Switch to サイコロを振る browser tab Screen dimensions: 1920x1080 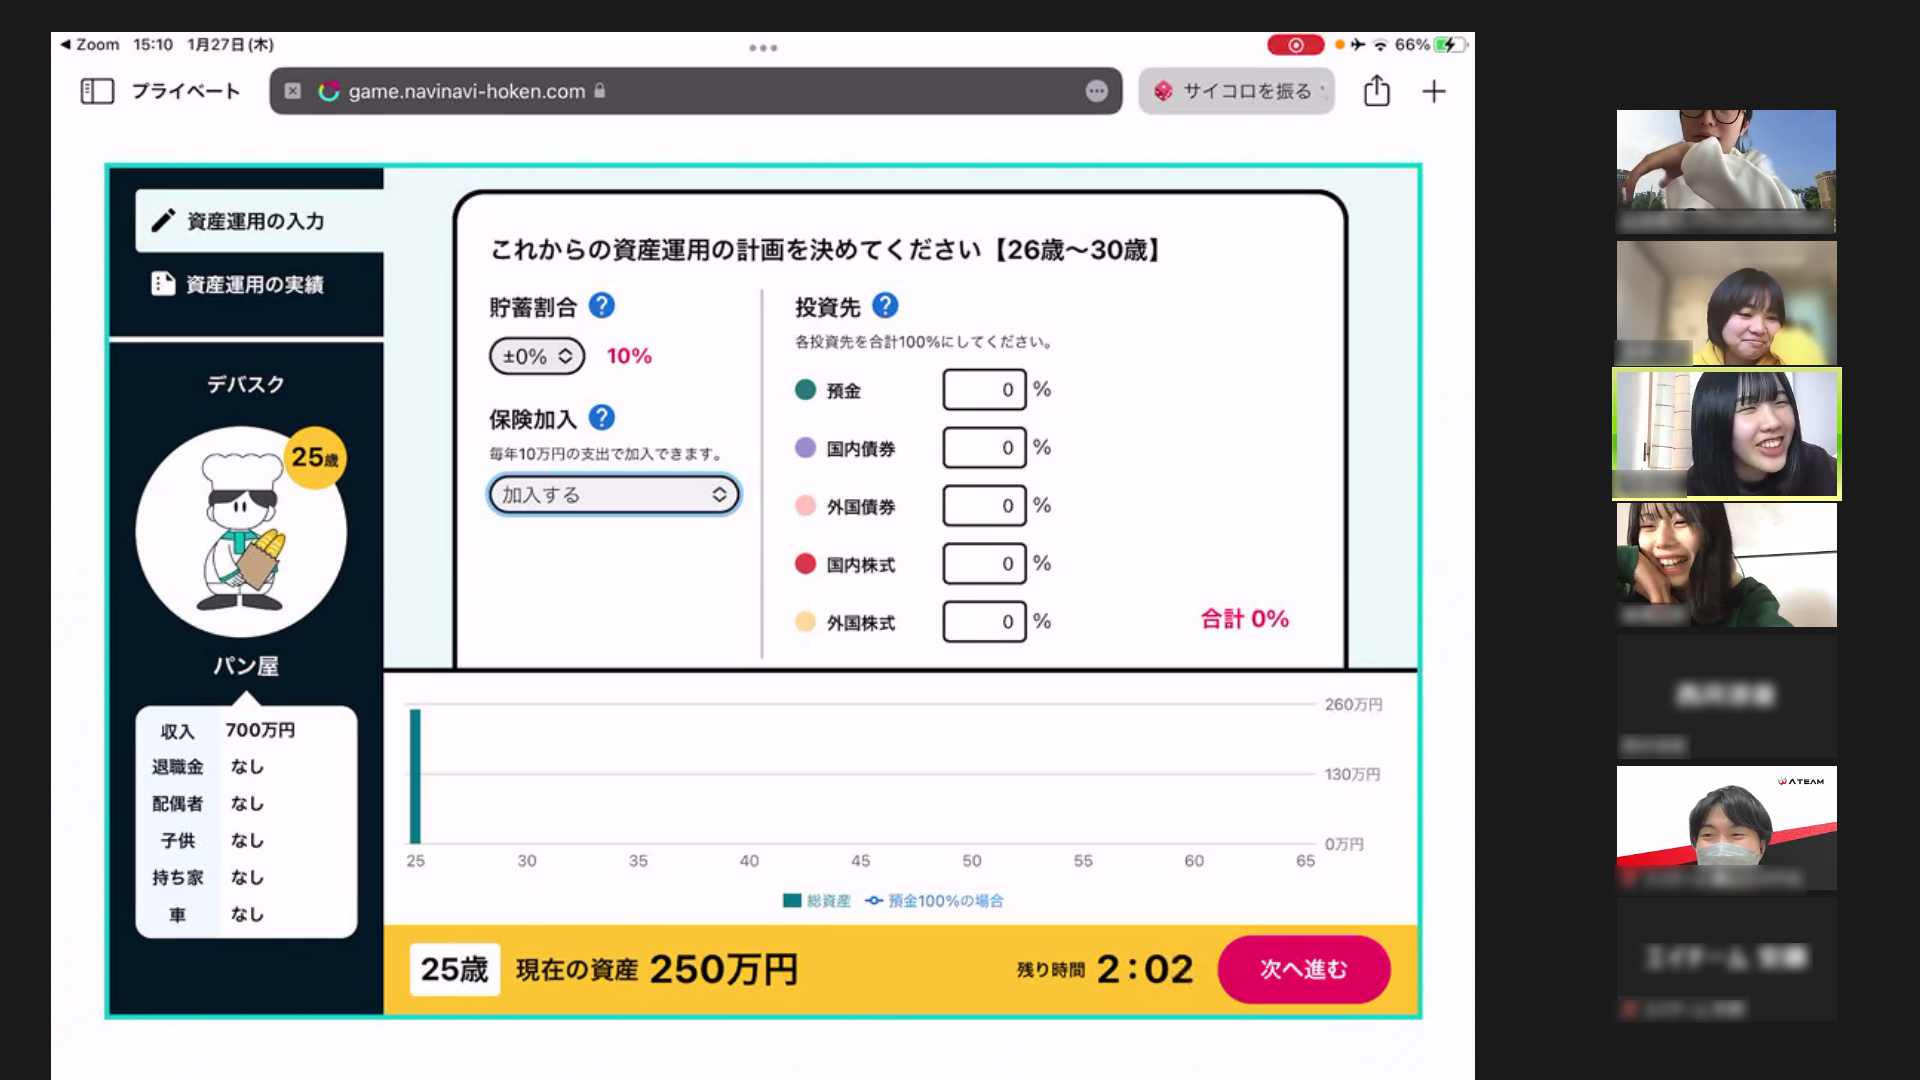click(1237, 91)
